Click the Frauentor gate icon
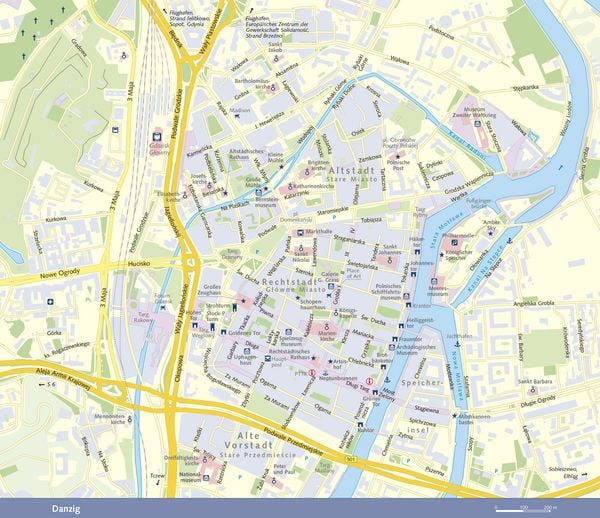Image resolution: width=600 pixels, height=518 pixels. click(x=395, y=339)
